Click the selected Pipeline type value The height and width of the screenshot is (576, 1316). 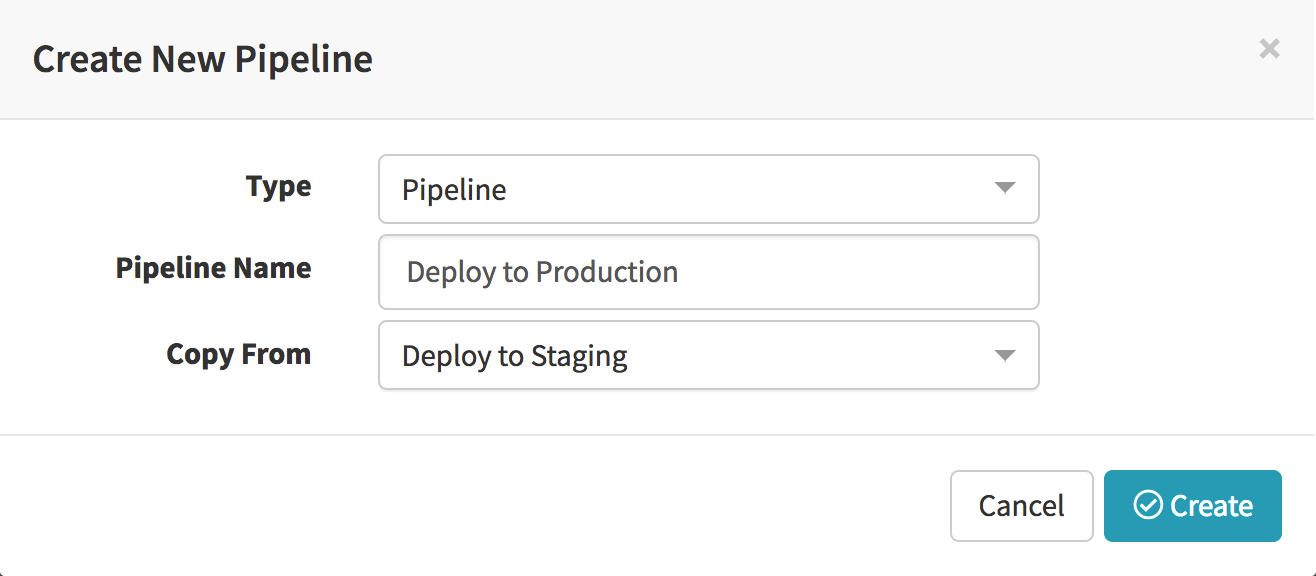click(454, 190)
